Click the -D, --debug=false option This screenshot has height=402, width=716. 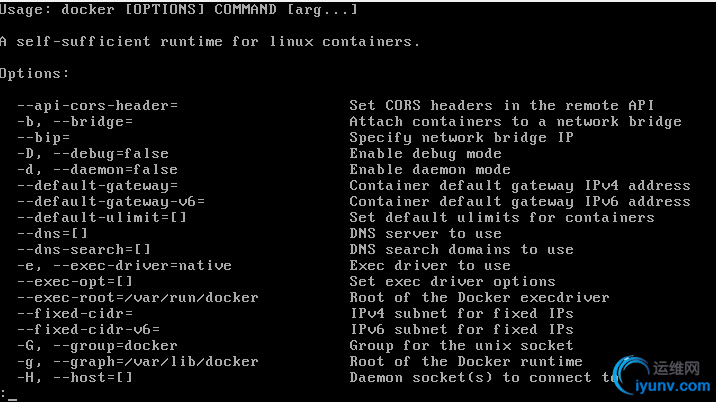93,153
